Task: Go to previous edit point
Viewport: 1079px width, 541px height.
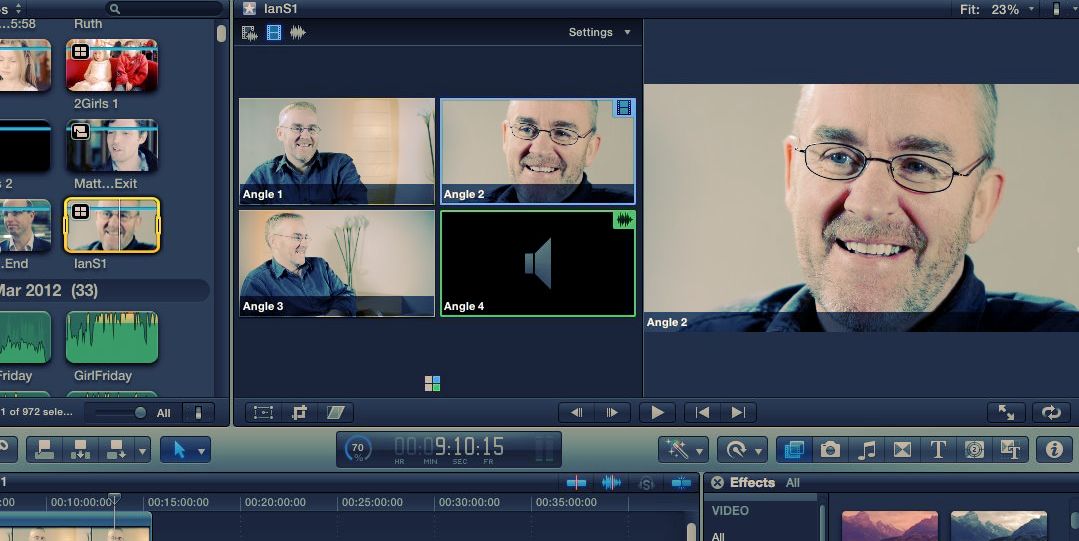Action: [x=702, y=412]
